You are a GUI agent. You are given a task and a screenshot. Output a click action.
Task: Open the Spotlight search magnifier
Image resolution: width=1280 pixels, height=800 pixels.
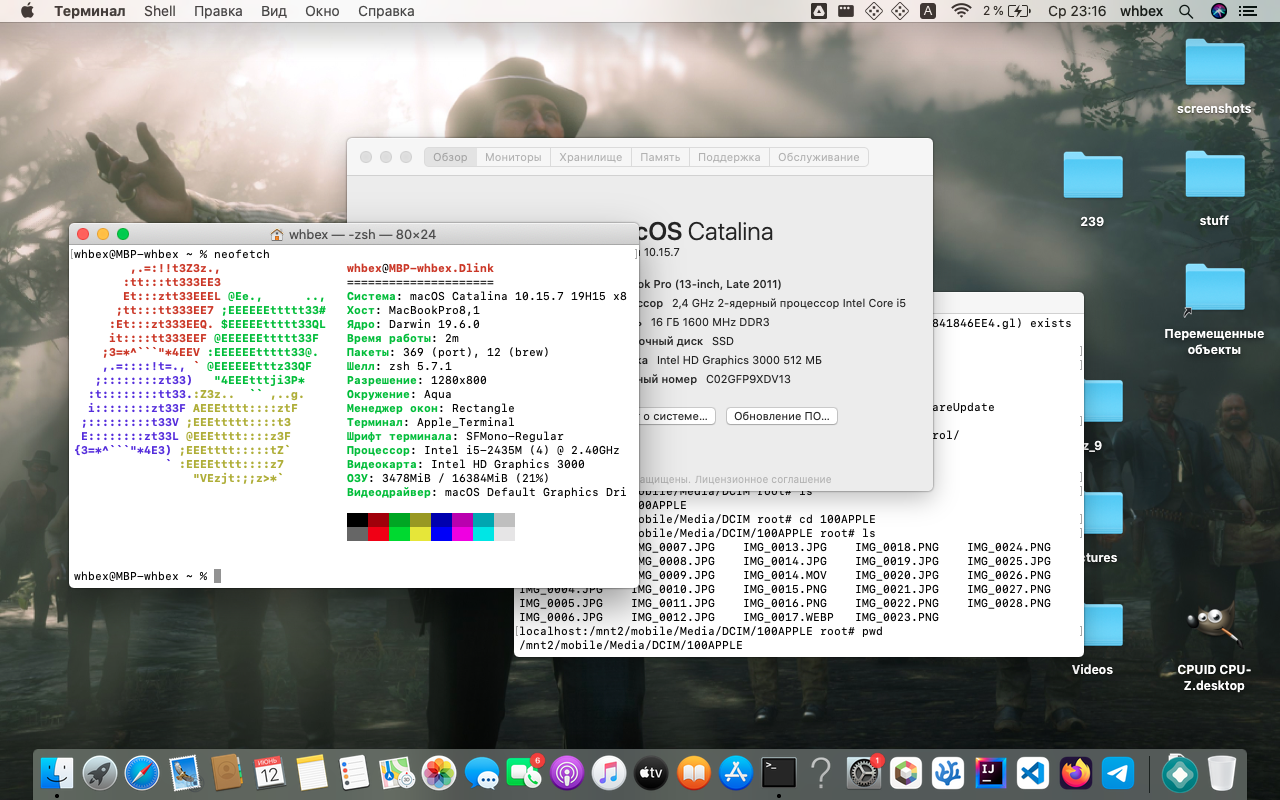(x=1186, y=11)
